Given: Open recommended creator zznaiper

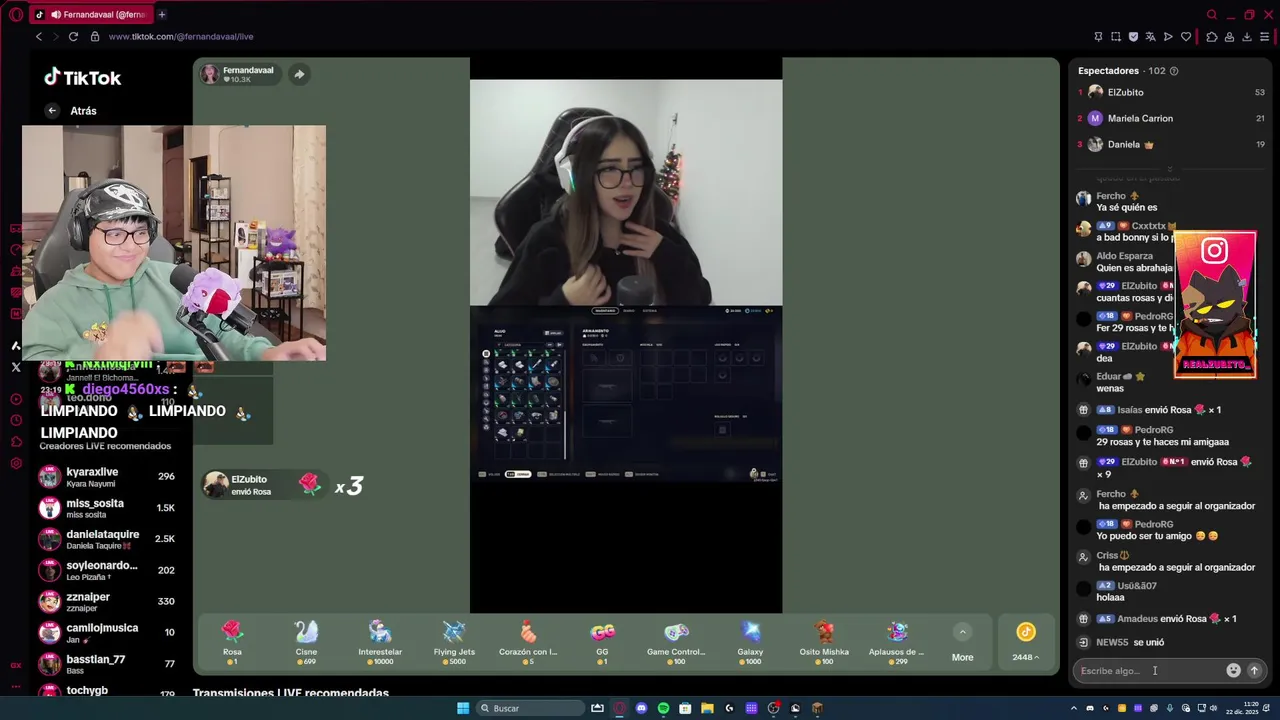Looking at the screenshot, I should pos(107,601).
